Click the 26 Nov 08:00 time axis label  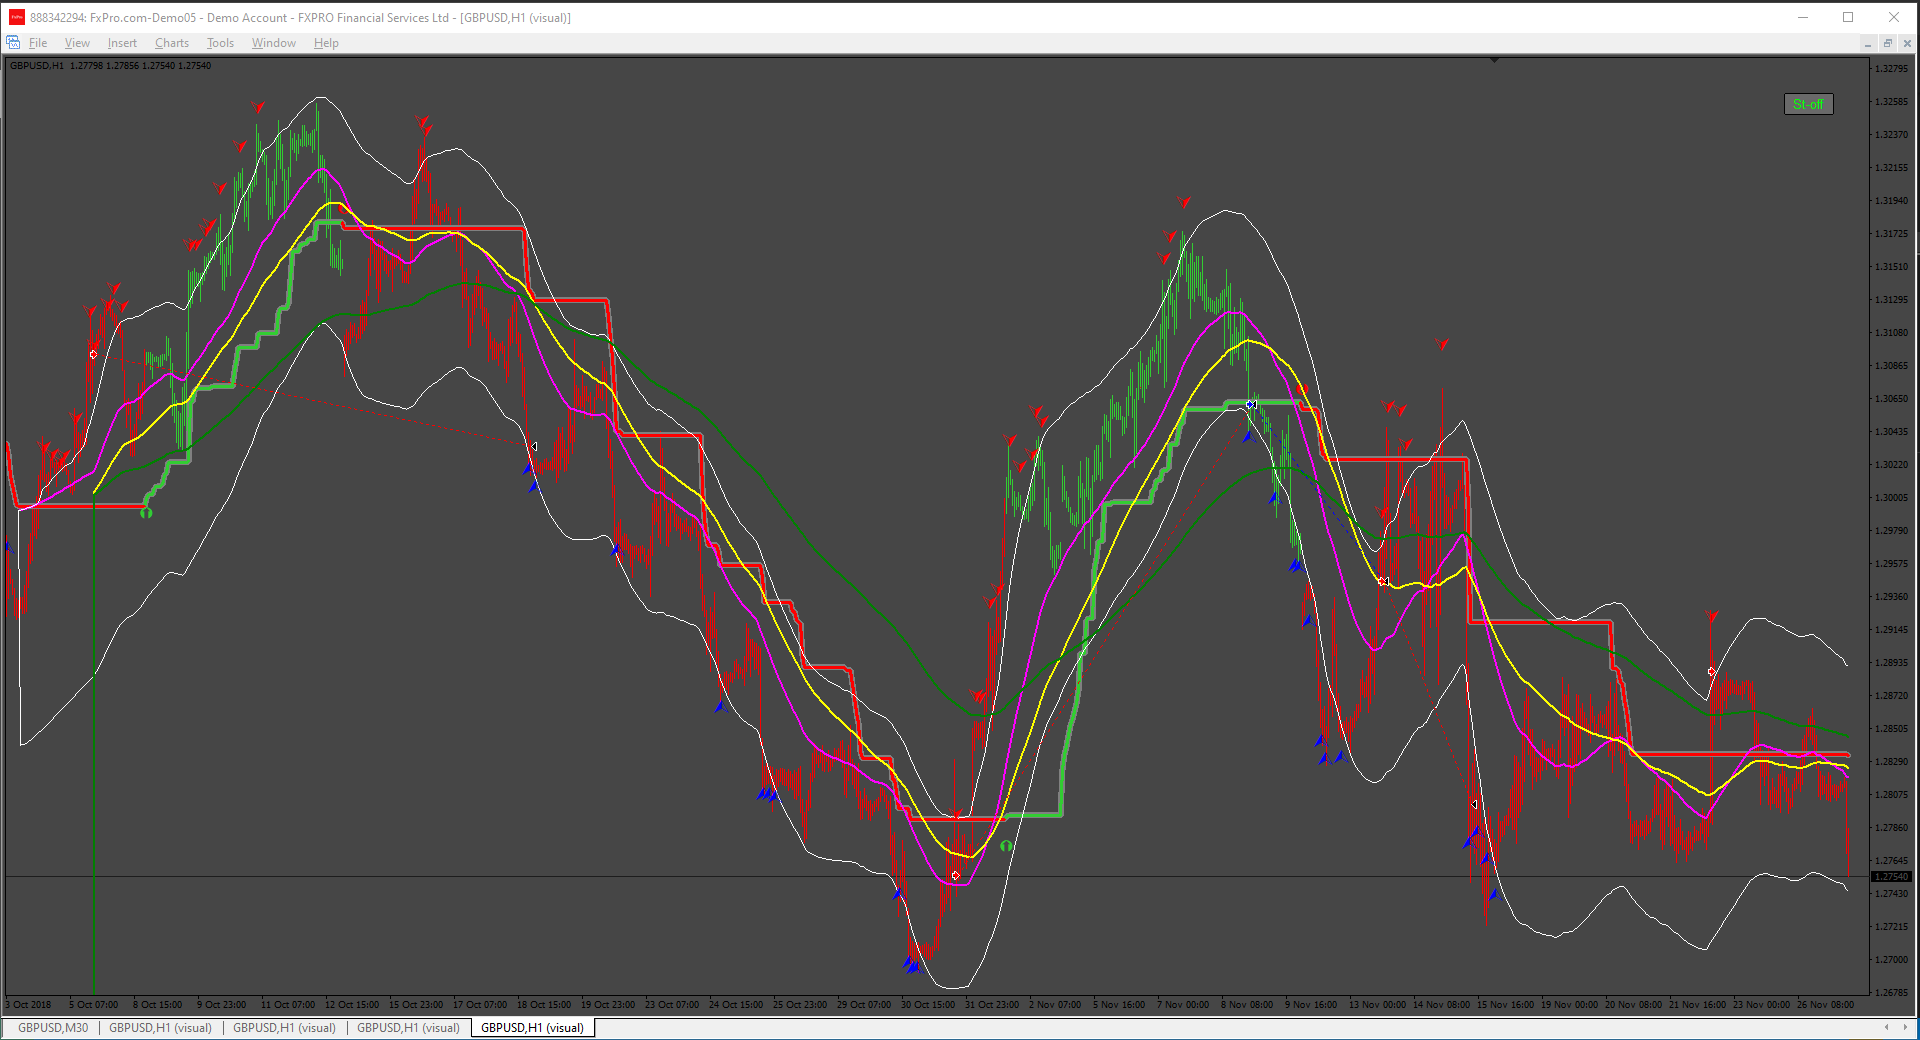tap(1825, 1004)
